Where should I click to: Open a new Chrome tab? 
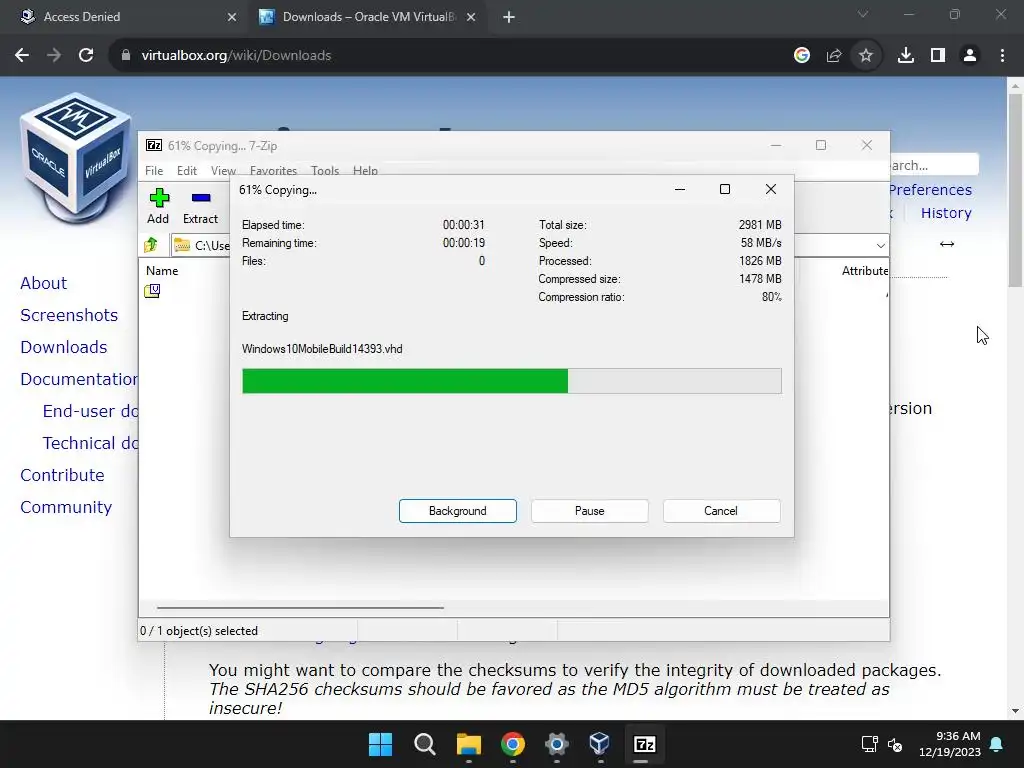[x=509, y=17]
